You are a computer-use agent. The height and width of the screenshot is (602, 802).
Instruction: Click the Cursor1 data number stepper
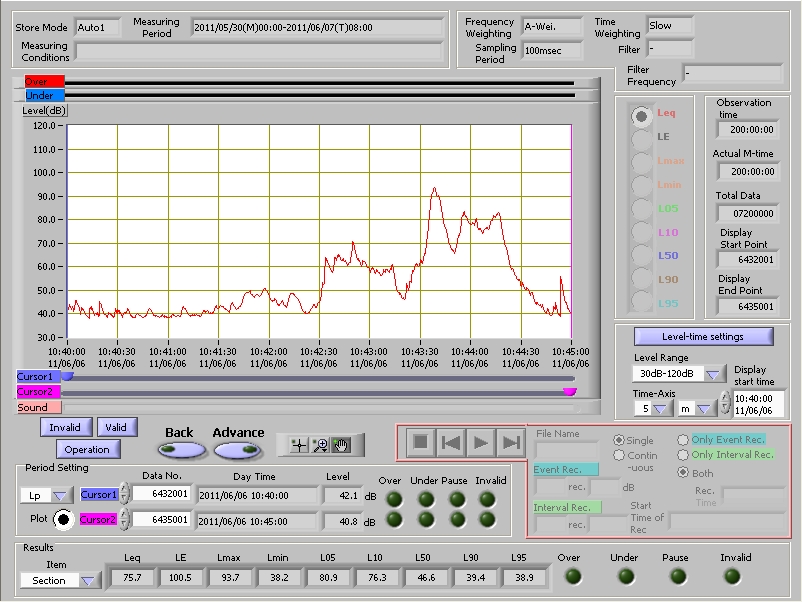124,494
